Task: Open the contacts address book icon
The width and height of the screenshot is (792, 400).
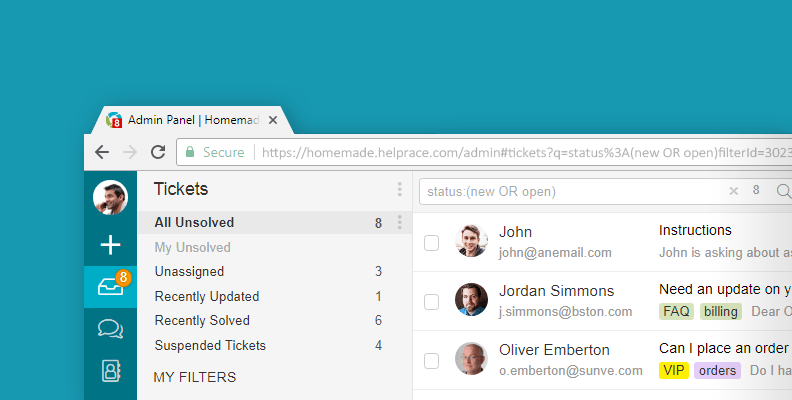Action: click(x=111, y=371)
